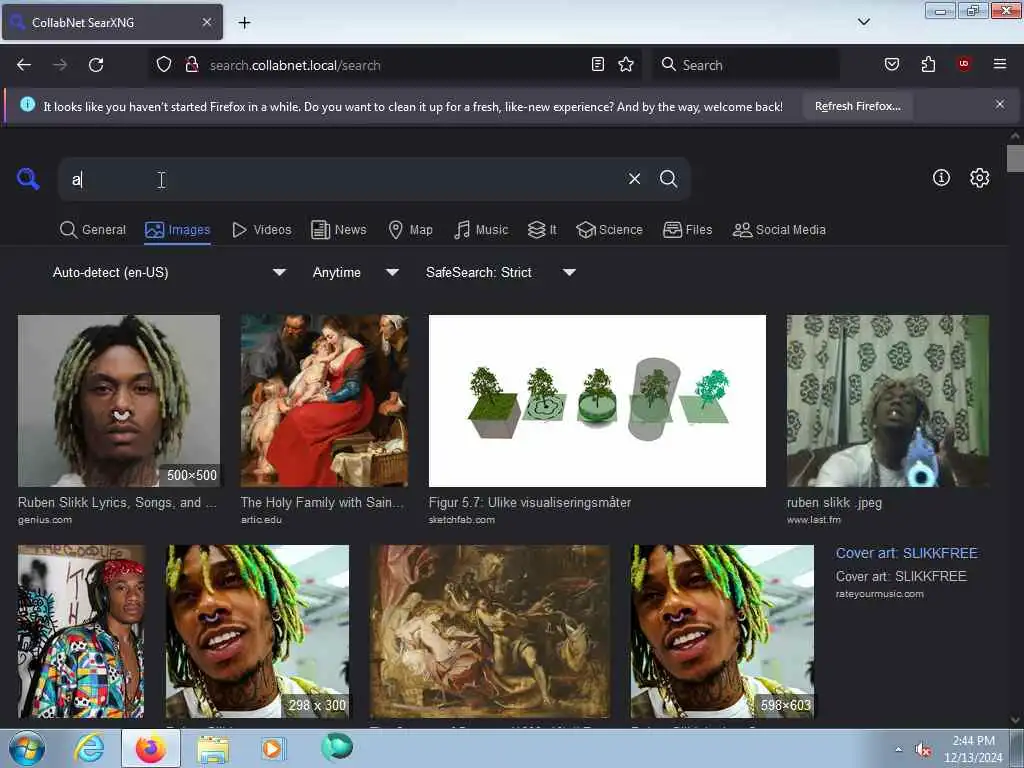Switch to the Map category
Viewport: 1024px width, 768px height.
[410, 230]
